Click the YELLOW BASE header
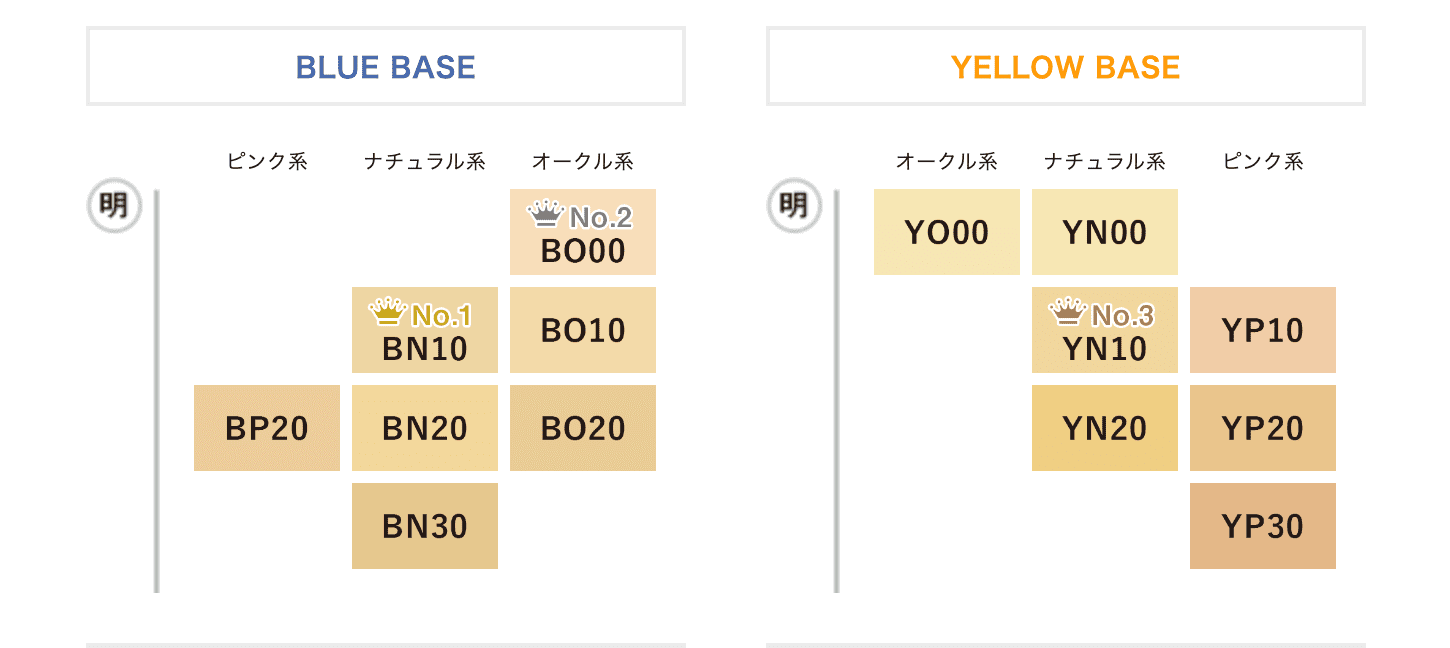The width and height of the screenshot is (1450, 648). (1066, 67)
